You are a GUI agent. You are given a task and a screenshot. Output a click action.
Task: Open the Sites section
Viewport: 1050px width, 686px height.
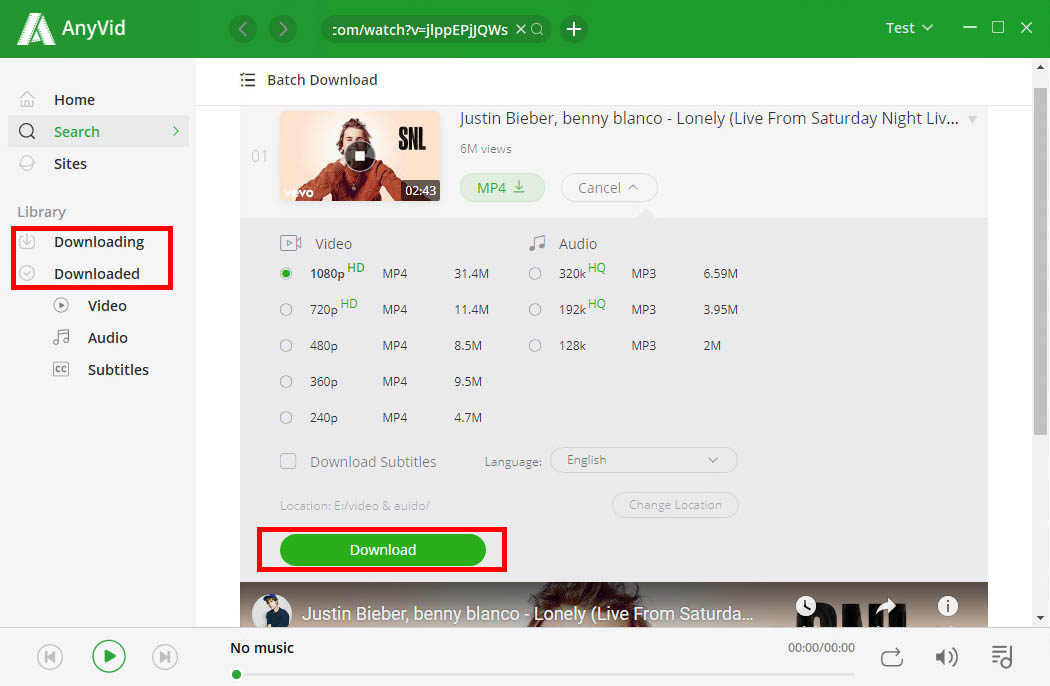click(70, 163)
